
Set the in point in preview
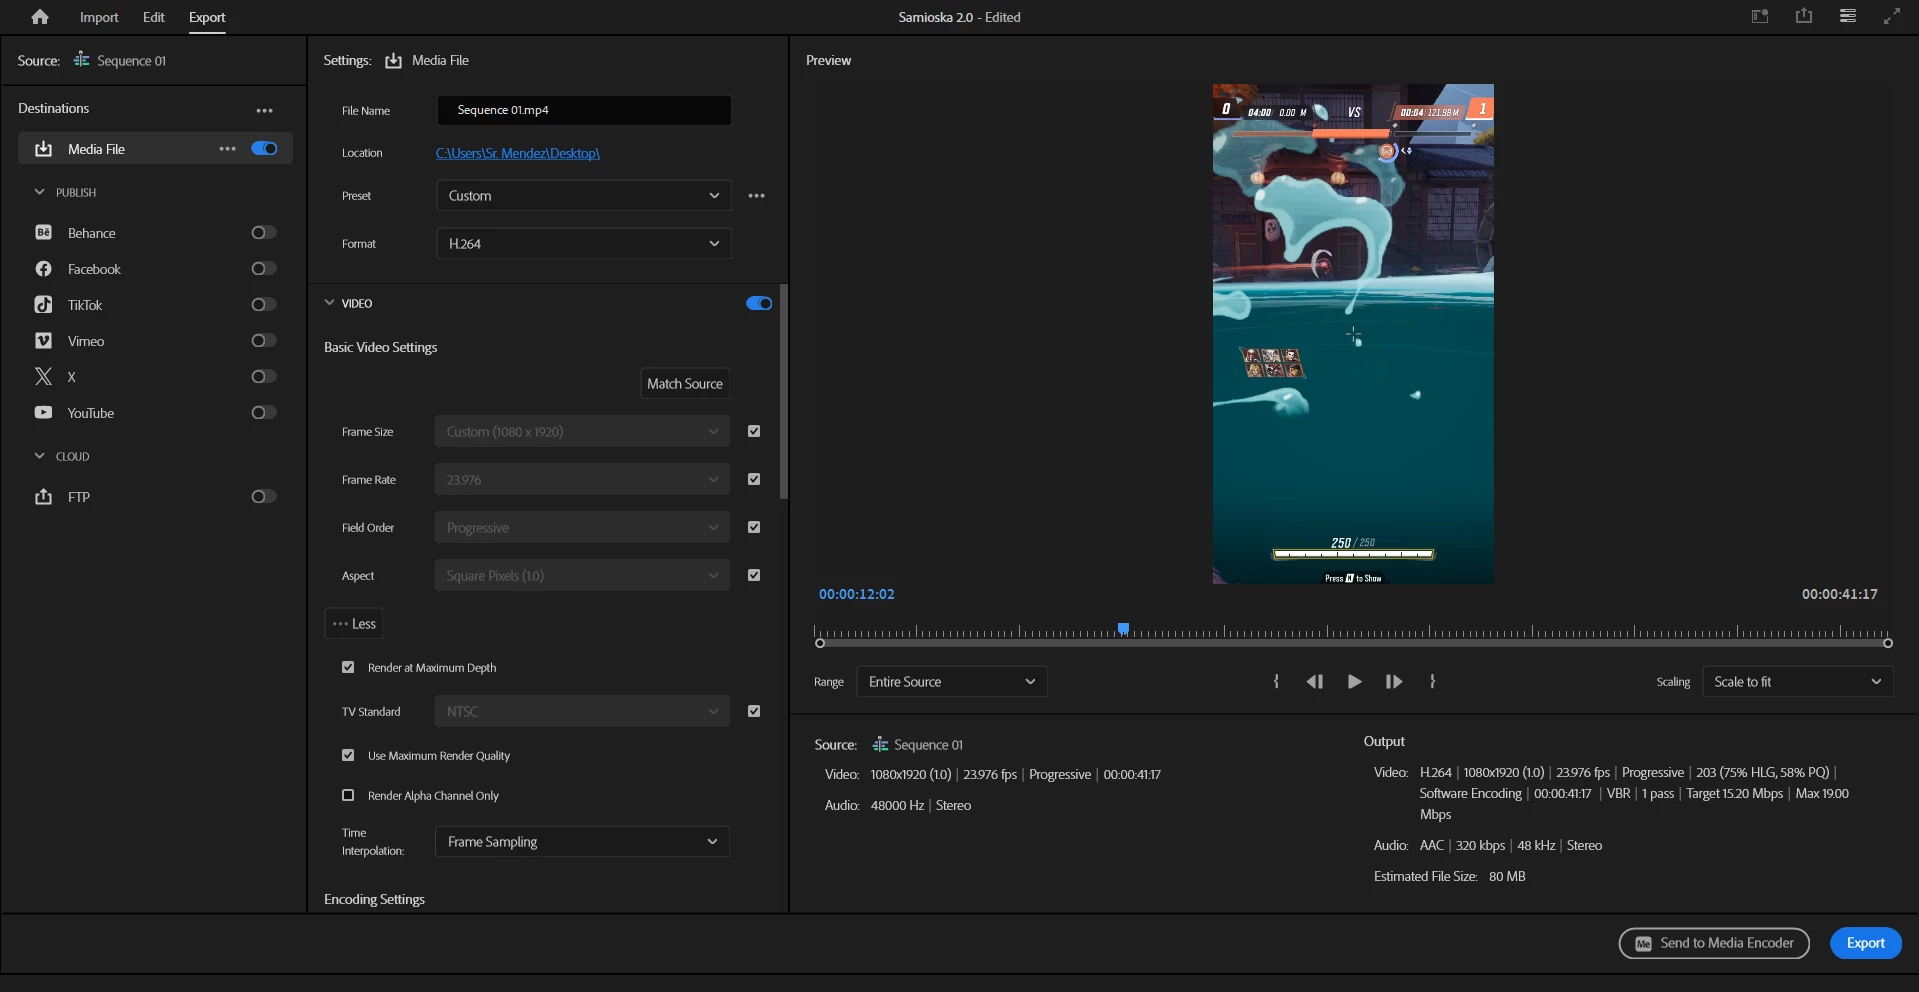coord(1276,682)
